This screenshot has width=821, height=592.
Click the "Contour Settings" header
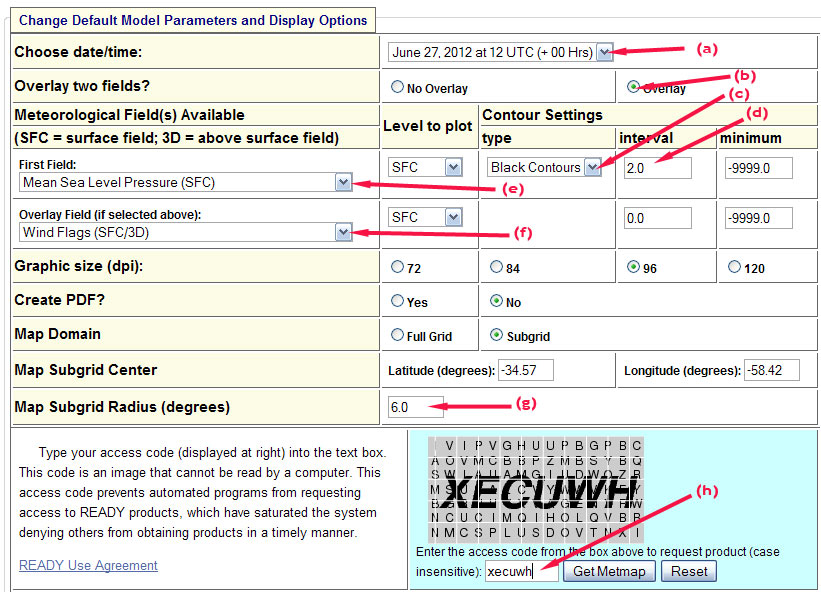click(x=542, y=115)
